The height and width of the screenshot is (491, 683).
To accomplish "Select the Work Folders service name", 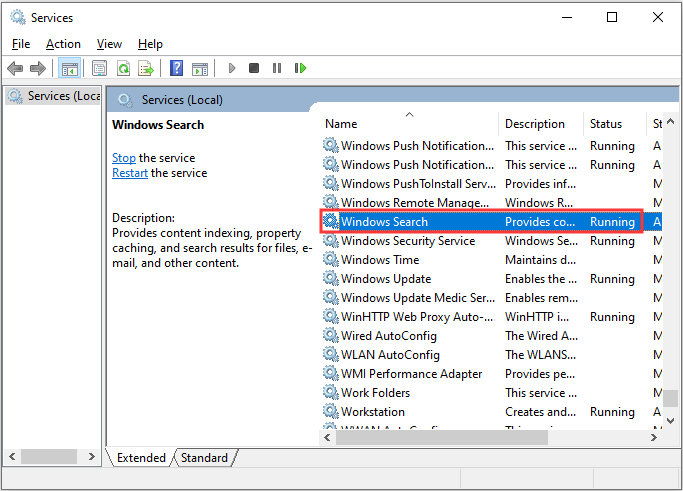I will [375, 393].
